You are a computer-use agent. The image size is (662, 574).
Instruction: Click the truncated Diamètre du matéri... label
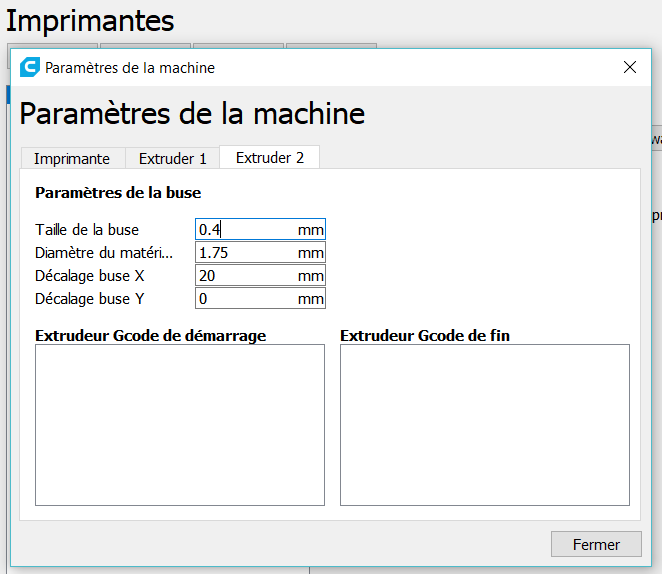coord(104,253)
